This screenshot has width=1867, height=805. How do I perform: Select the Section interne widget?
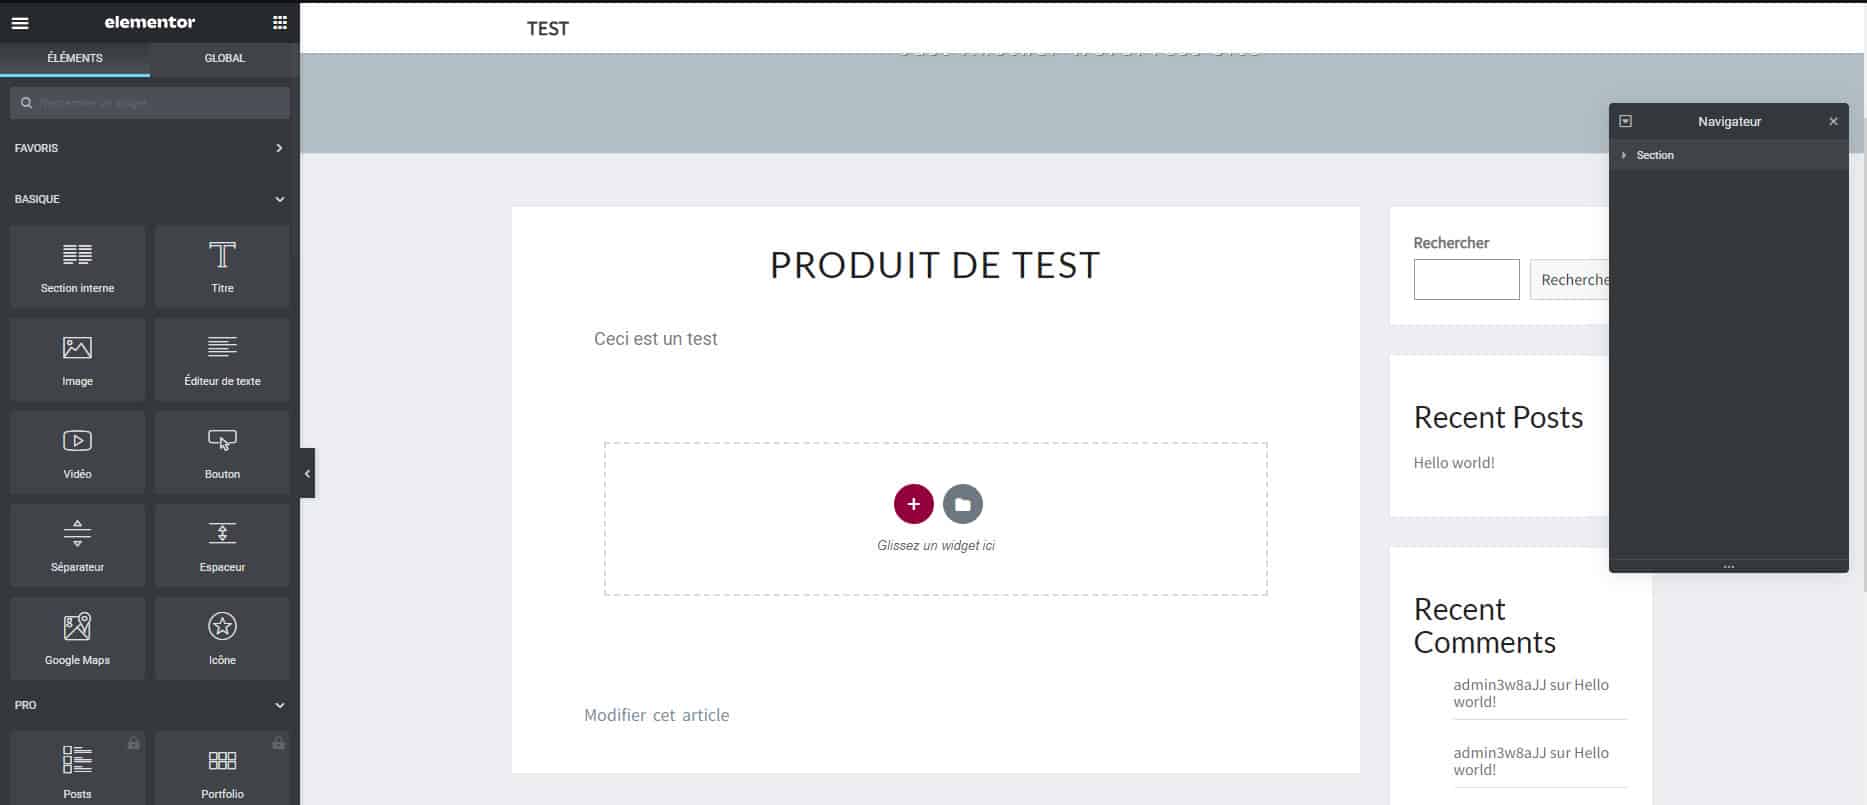[77, 266]
